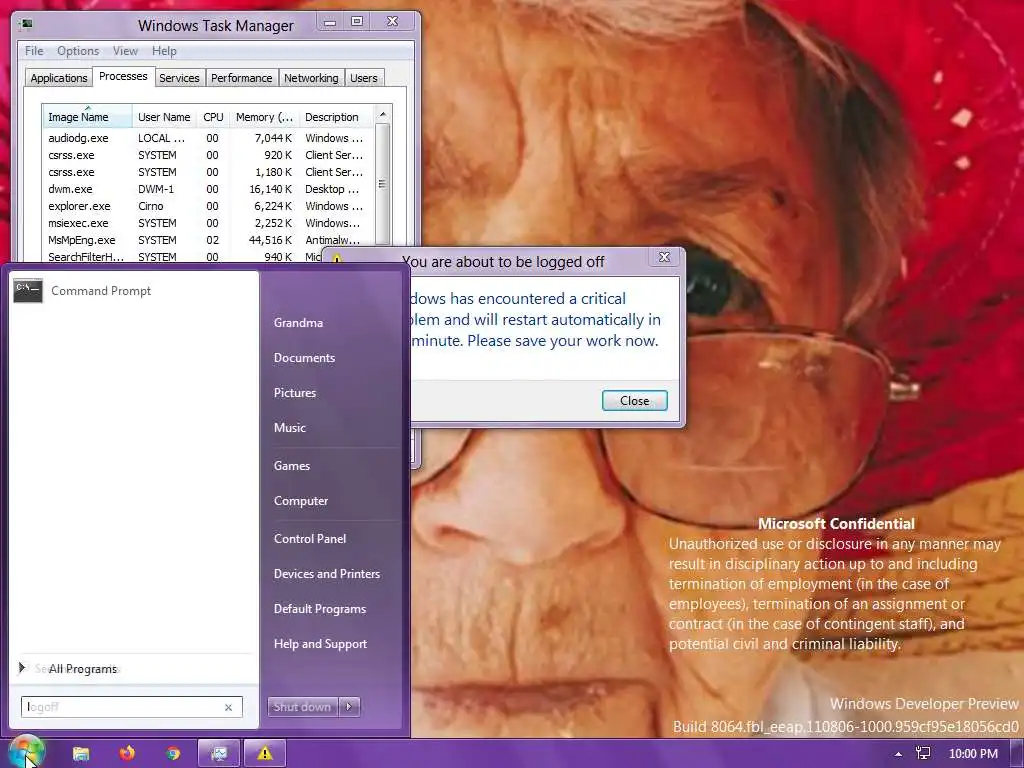The width and height of the screenshot is (1024, 768).
Task: Switch to the Processes tab
Action: (123, 76)
